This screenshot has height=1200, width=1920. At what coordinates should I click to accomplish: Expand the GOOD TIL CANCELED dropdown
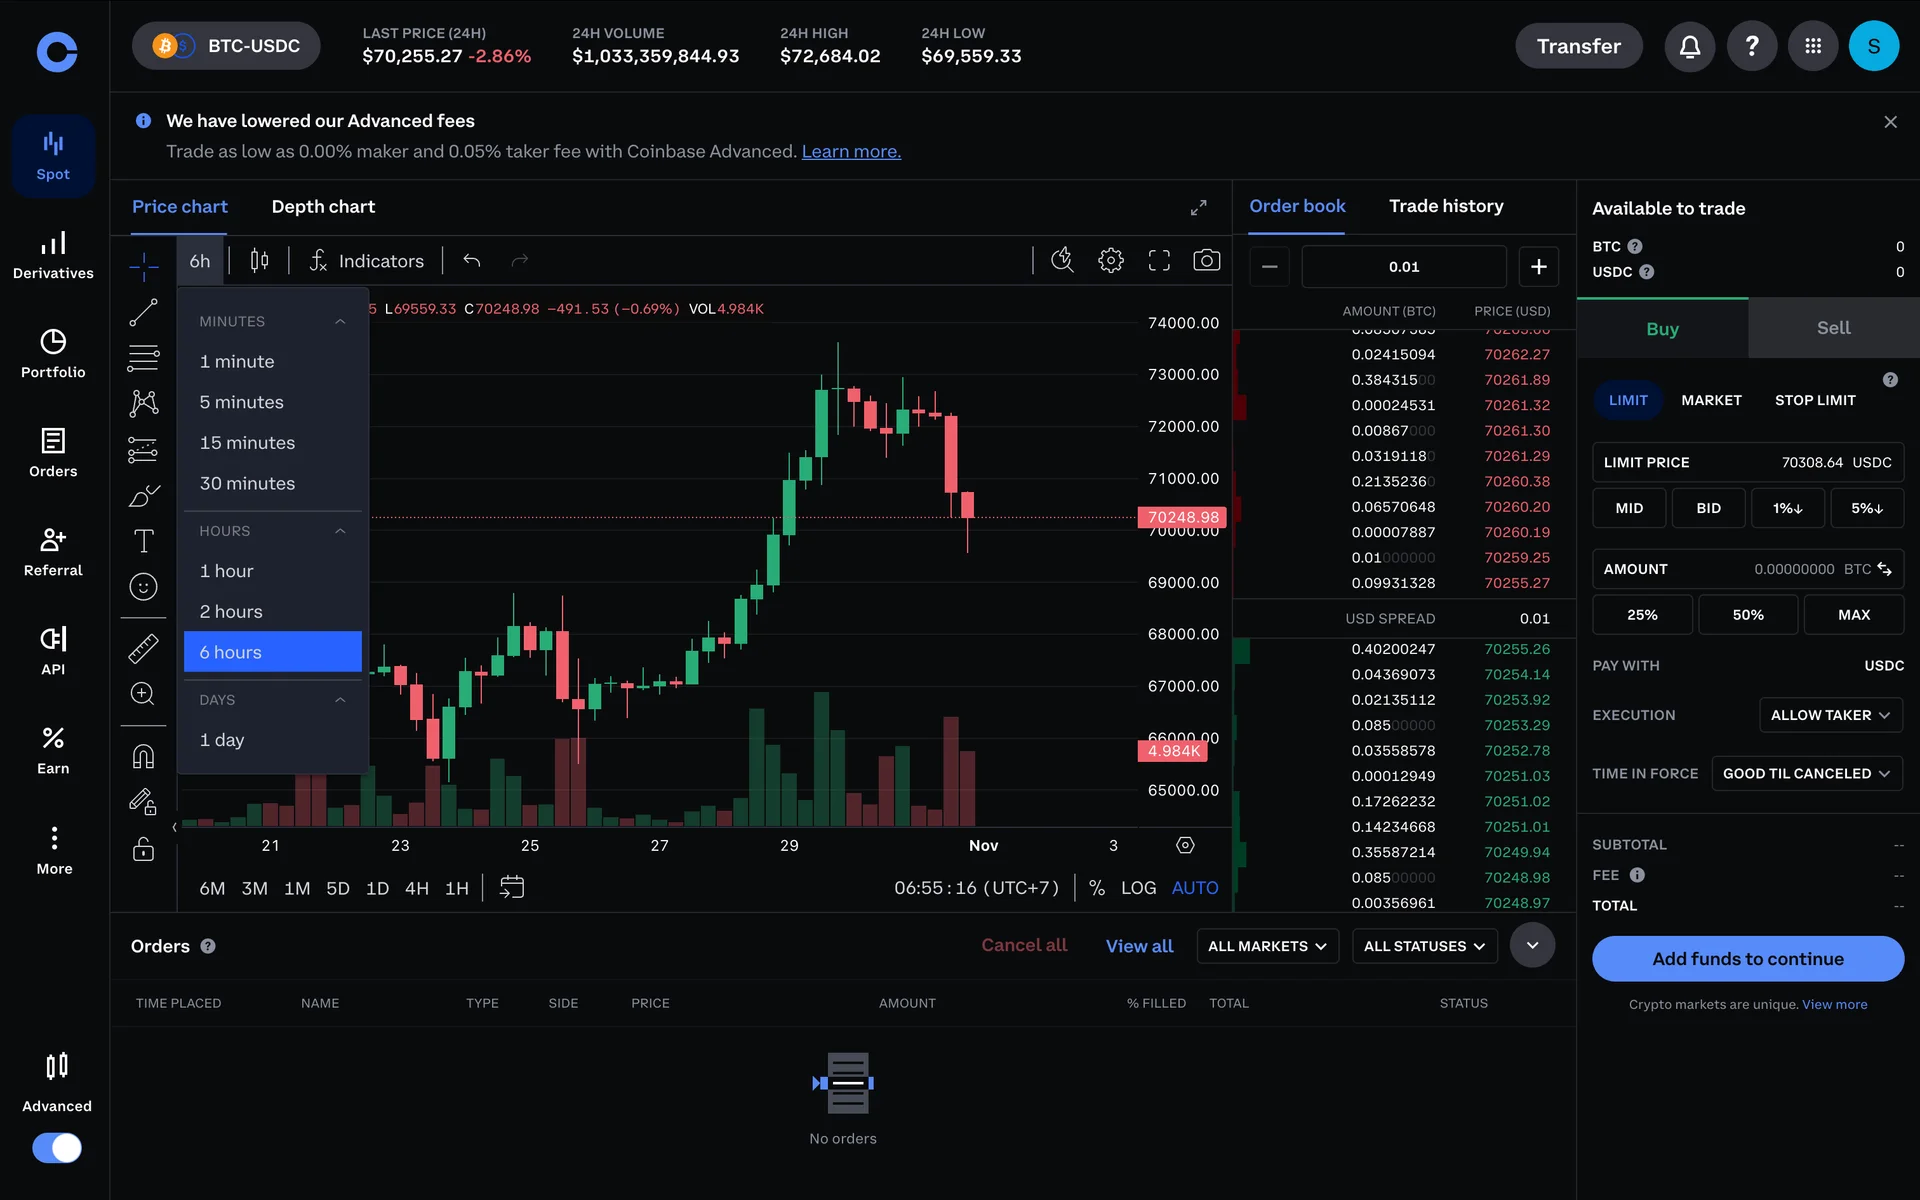coord(1805,773)
